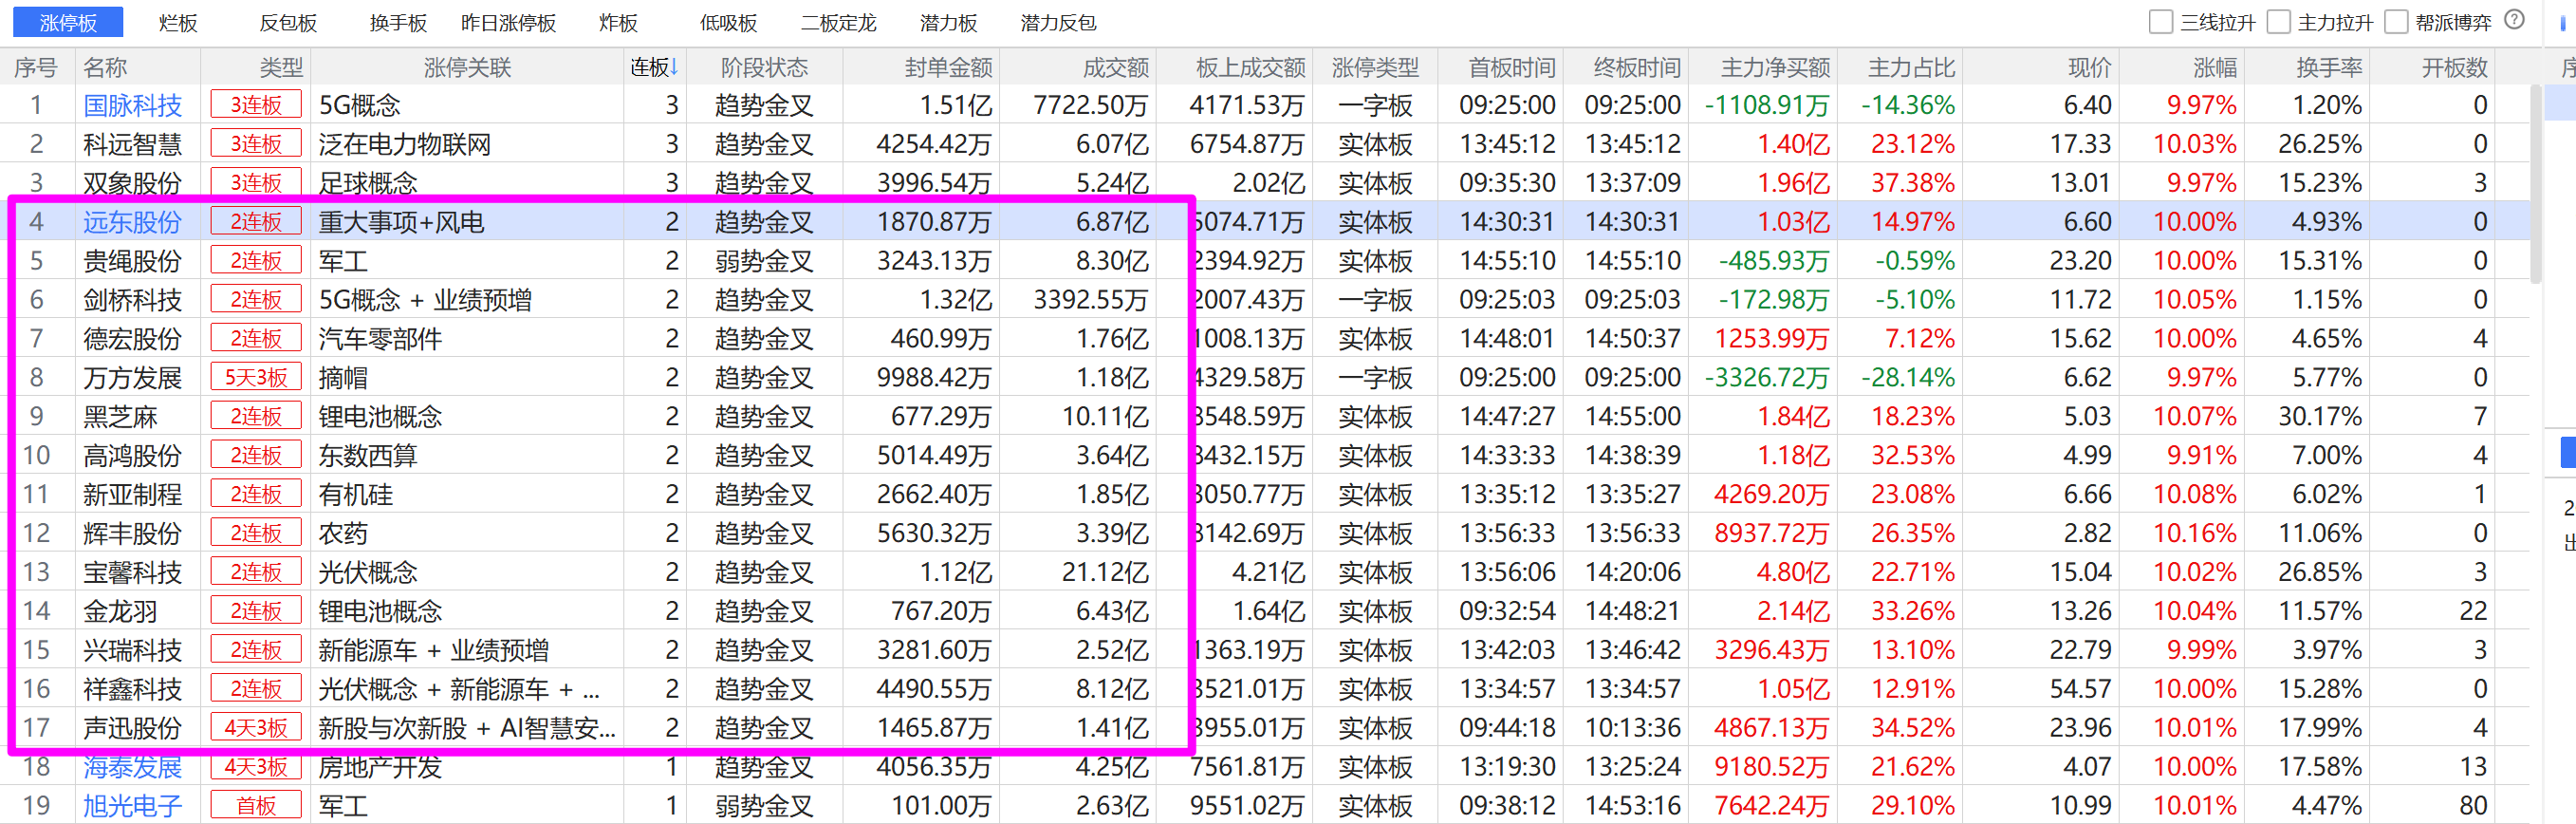Select the 宝馨科技 stock name
Screen dimensions: 2576x824
(x=132, y=573)
